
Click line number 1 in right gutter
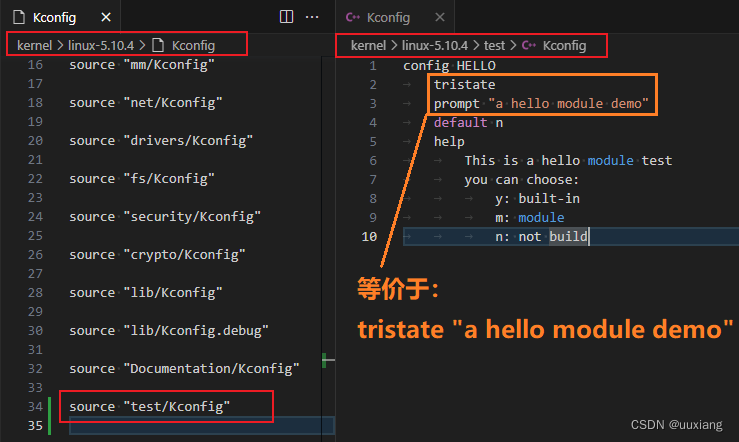click(373, 65)
